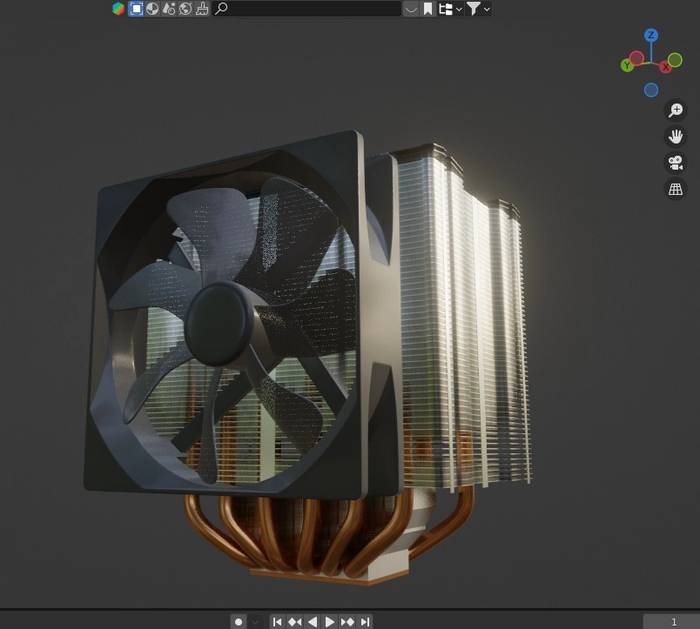This screenshot has width=700, height=629.
Task: Click the zoom magnifier viewport button
Action: tap(675, 110)
